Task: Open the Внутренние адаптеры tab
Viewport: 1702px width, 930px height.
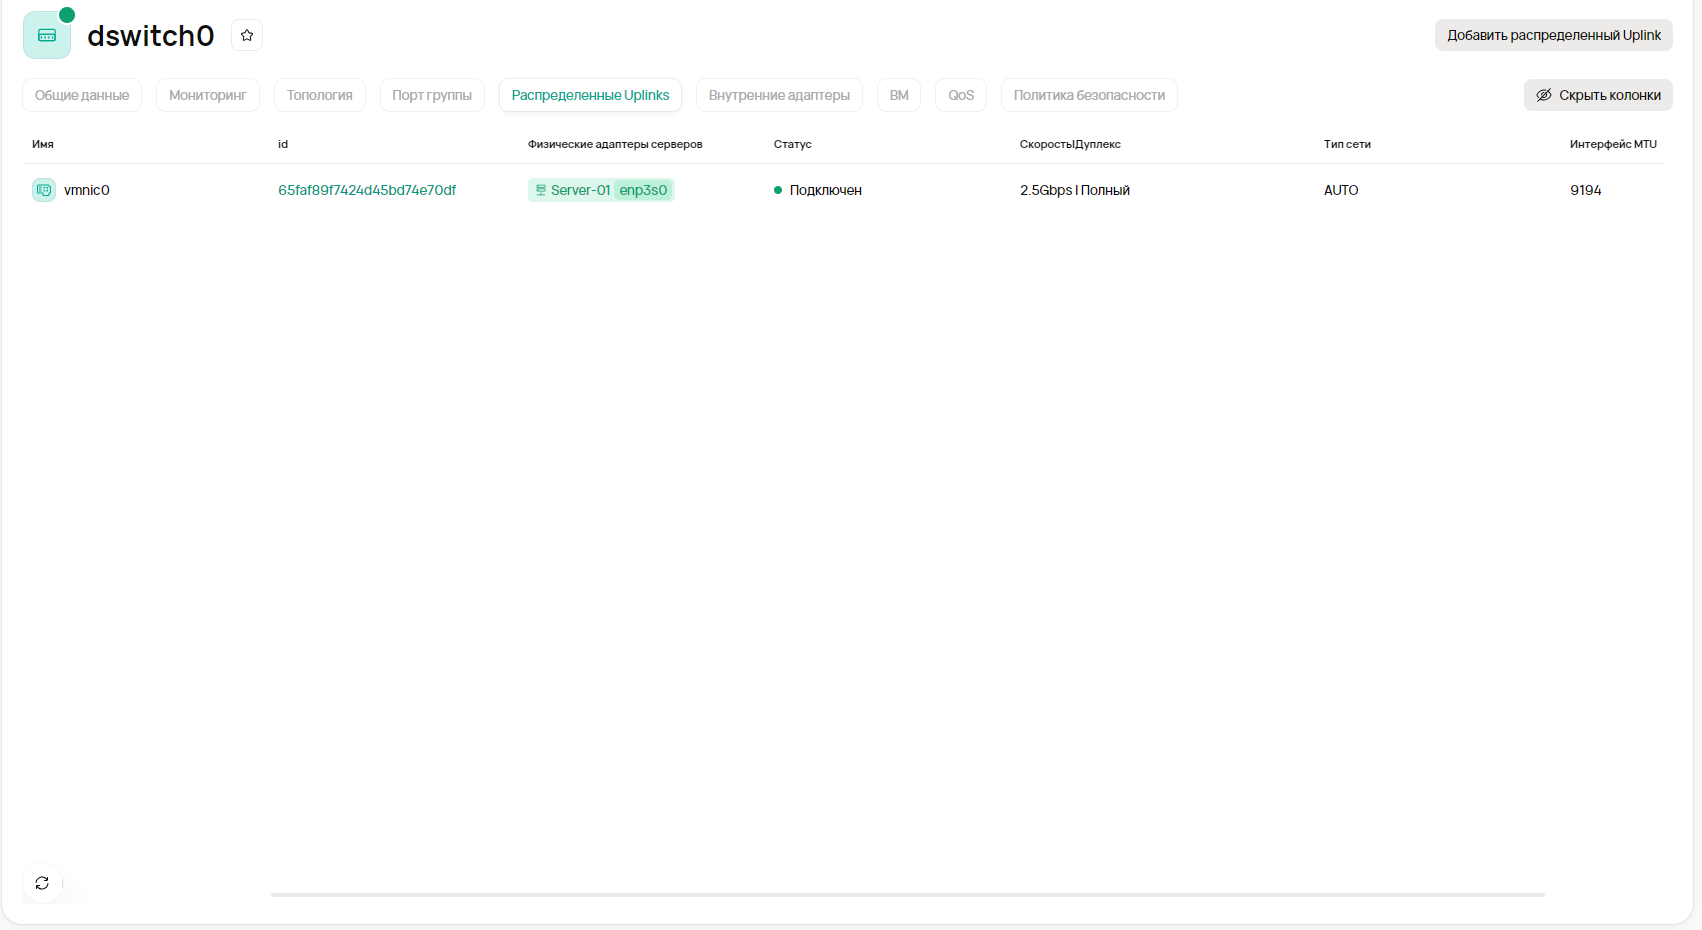Action: 779,95
